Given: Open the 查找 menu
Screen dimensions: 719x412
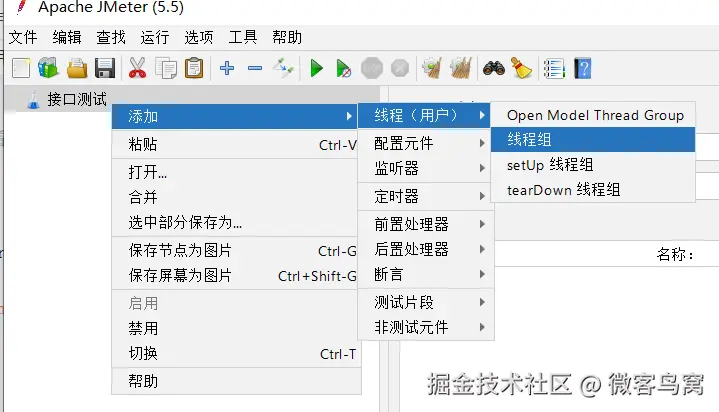Looking at the screenshot, I should [x=111, y=37].
